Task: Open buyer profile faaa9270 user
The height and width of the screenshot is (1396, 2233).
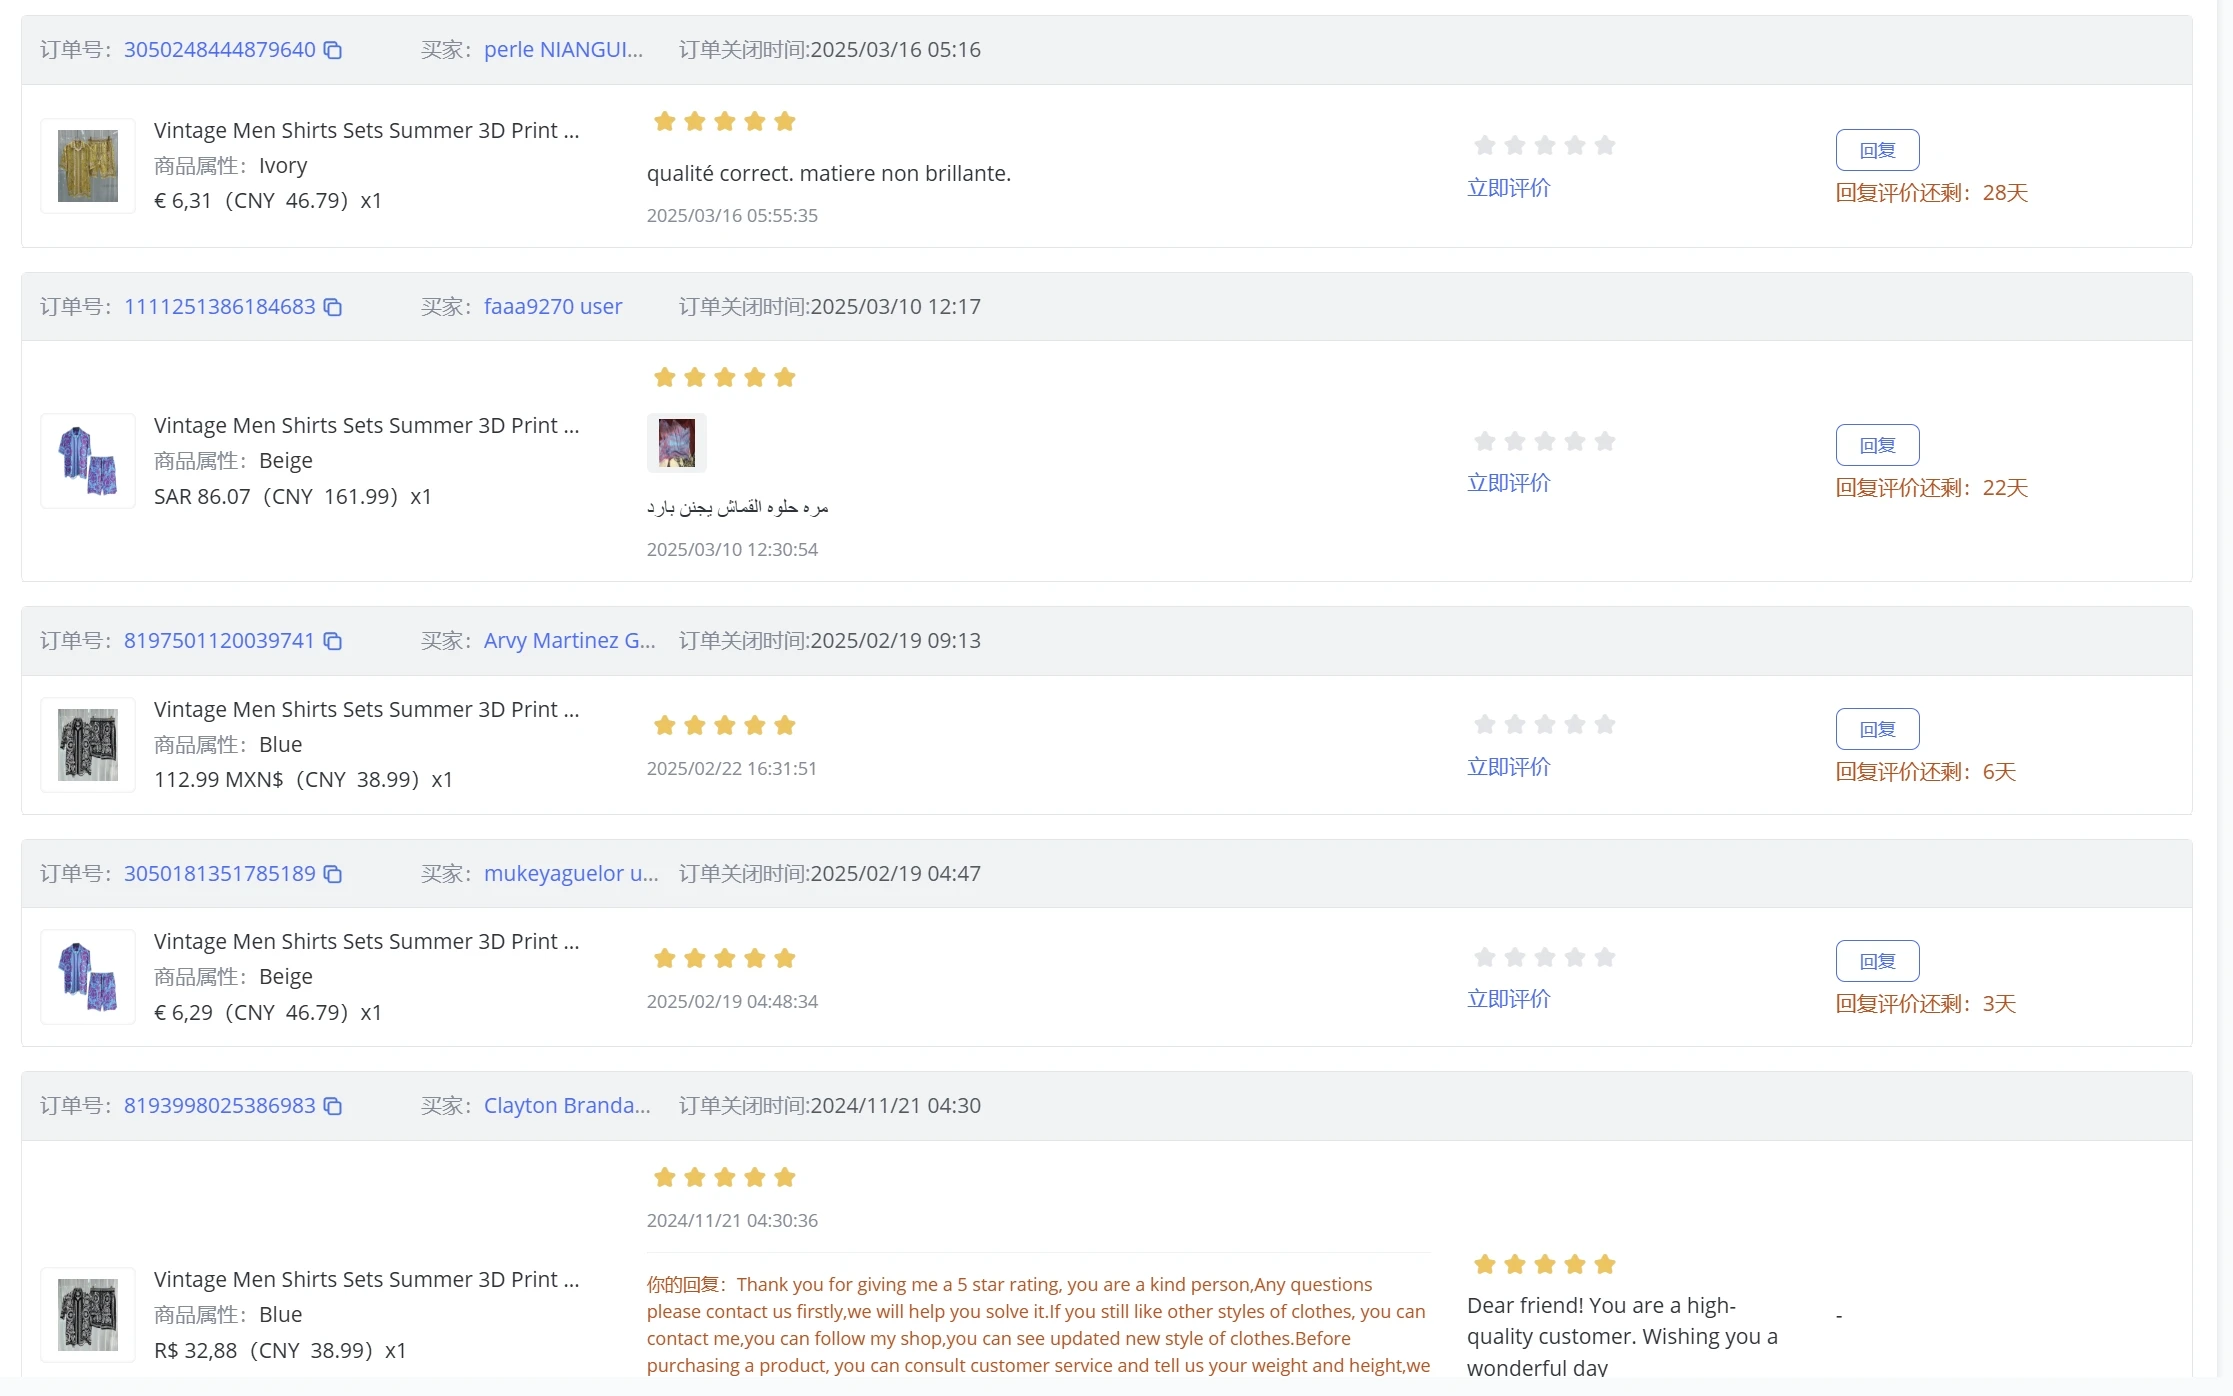Action: click(x=552, y=307)
